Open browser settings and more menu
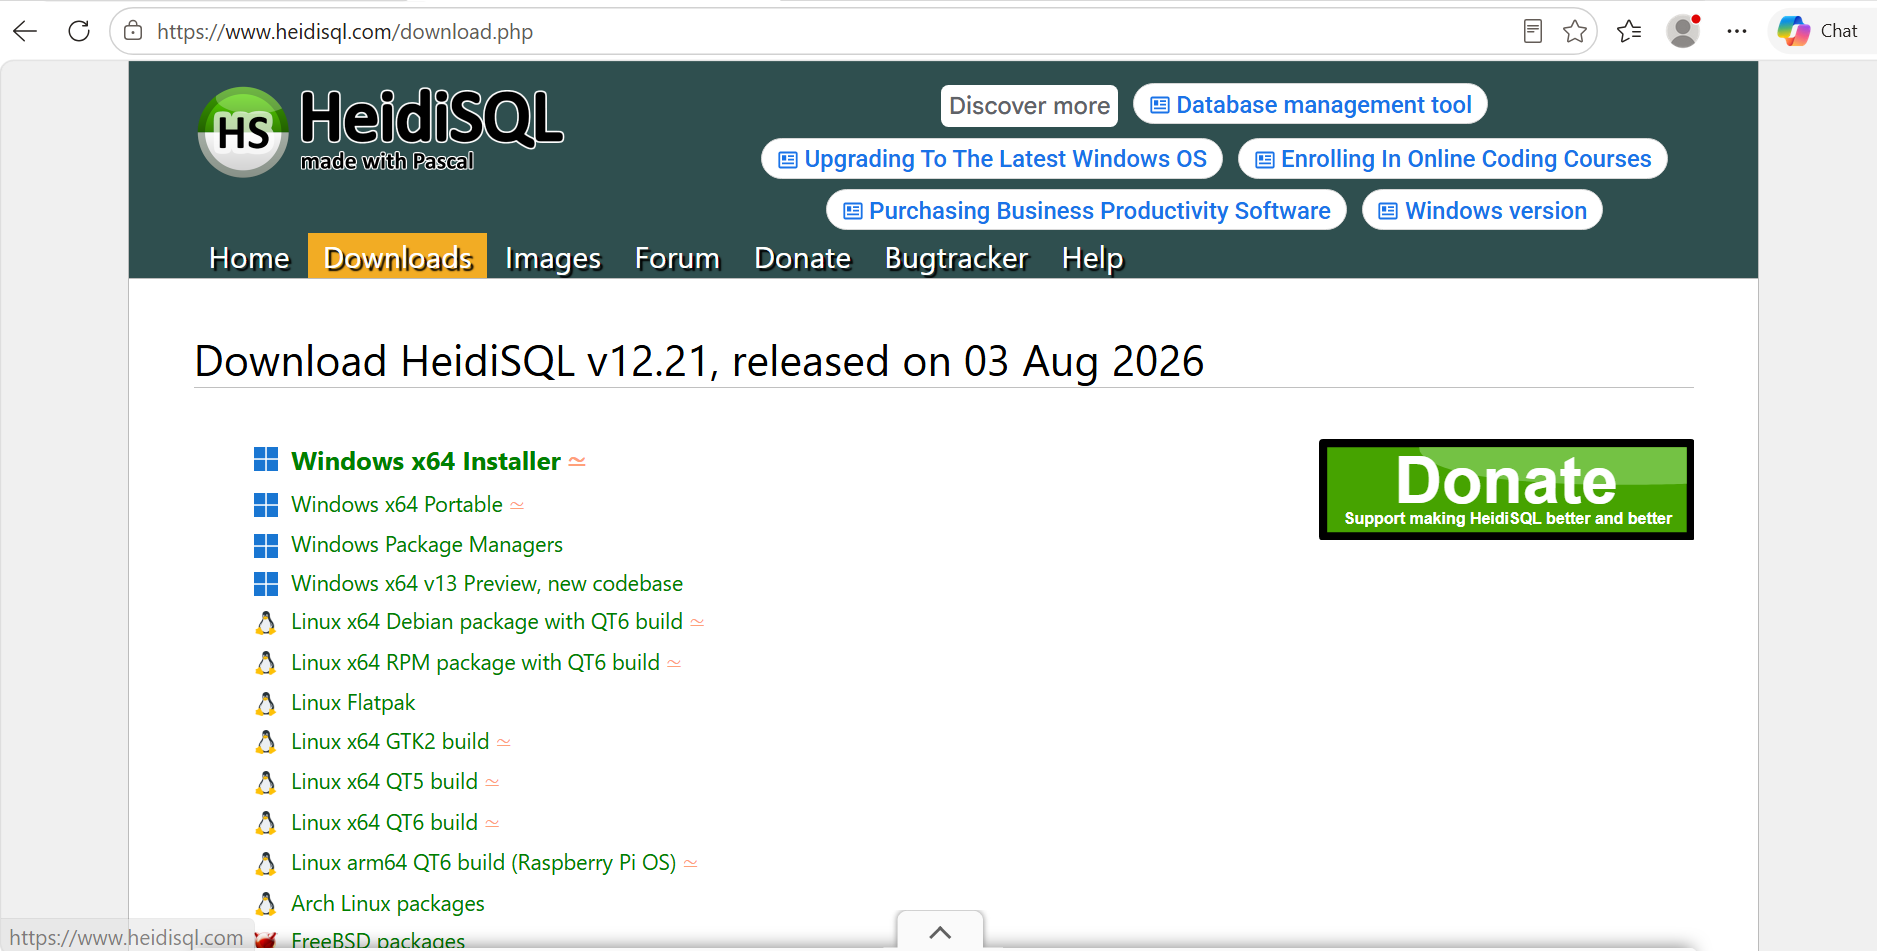 click(x=1737, y=31)
